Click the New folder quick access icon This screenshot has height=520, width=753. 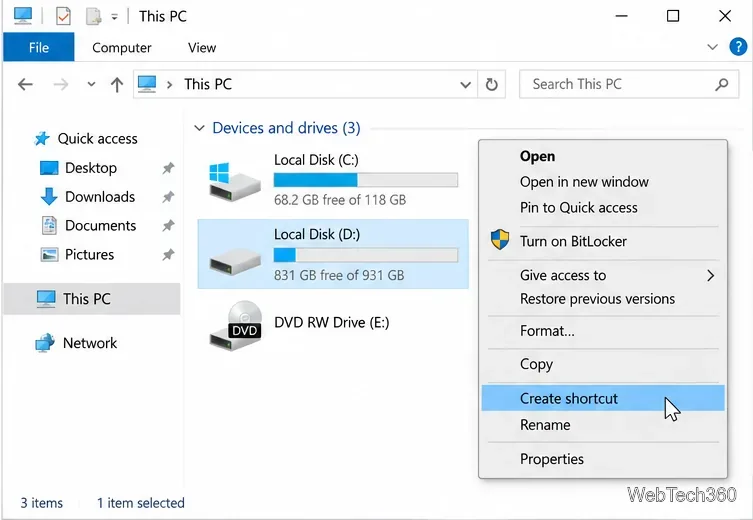coord(93,16)
